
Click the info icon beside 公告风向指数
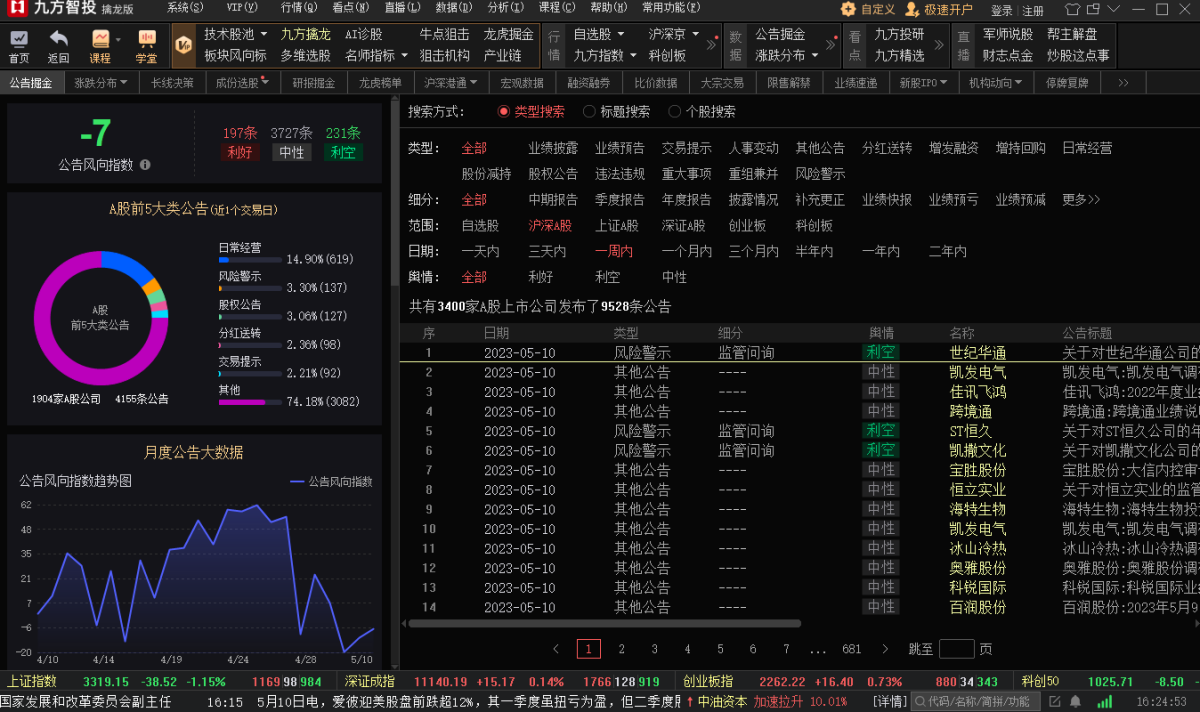coord(145,165)
